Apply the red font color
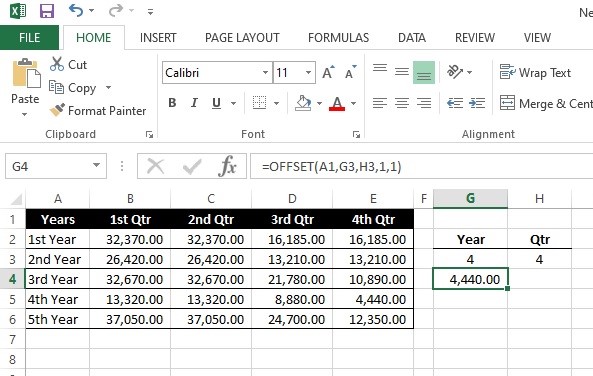Image resolution: width=593 pixels, height=376 pixels. click(337, 103)
